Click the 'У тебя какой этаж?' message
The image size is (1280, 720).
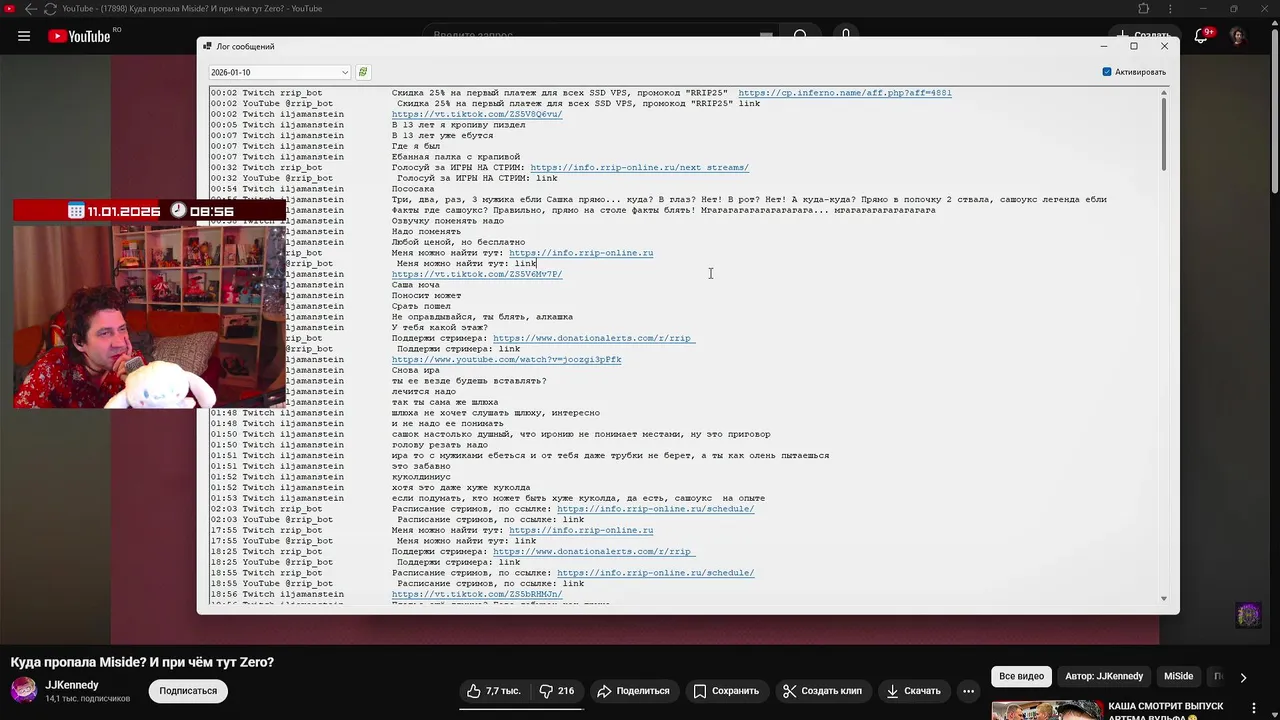click(x=440, y=327)
